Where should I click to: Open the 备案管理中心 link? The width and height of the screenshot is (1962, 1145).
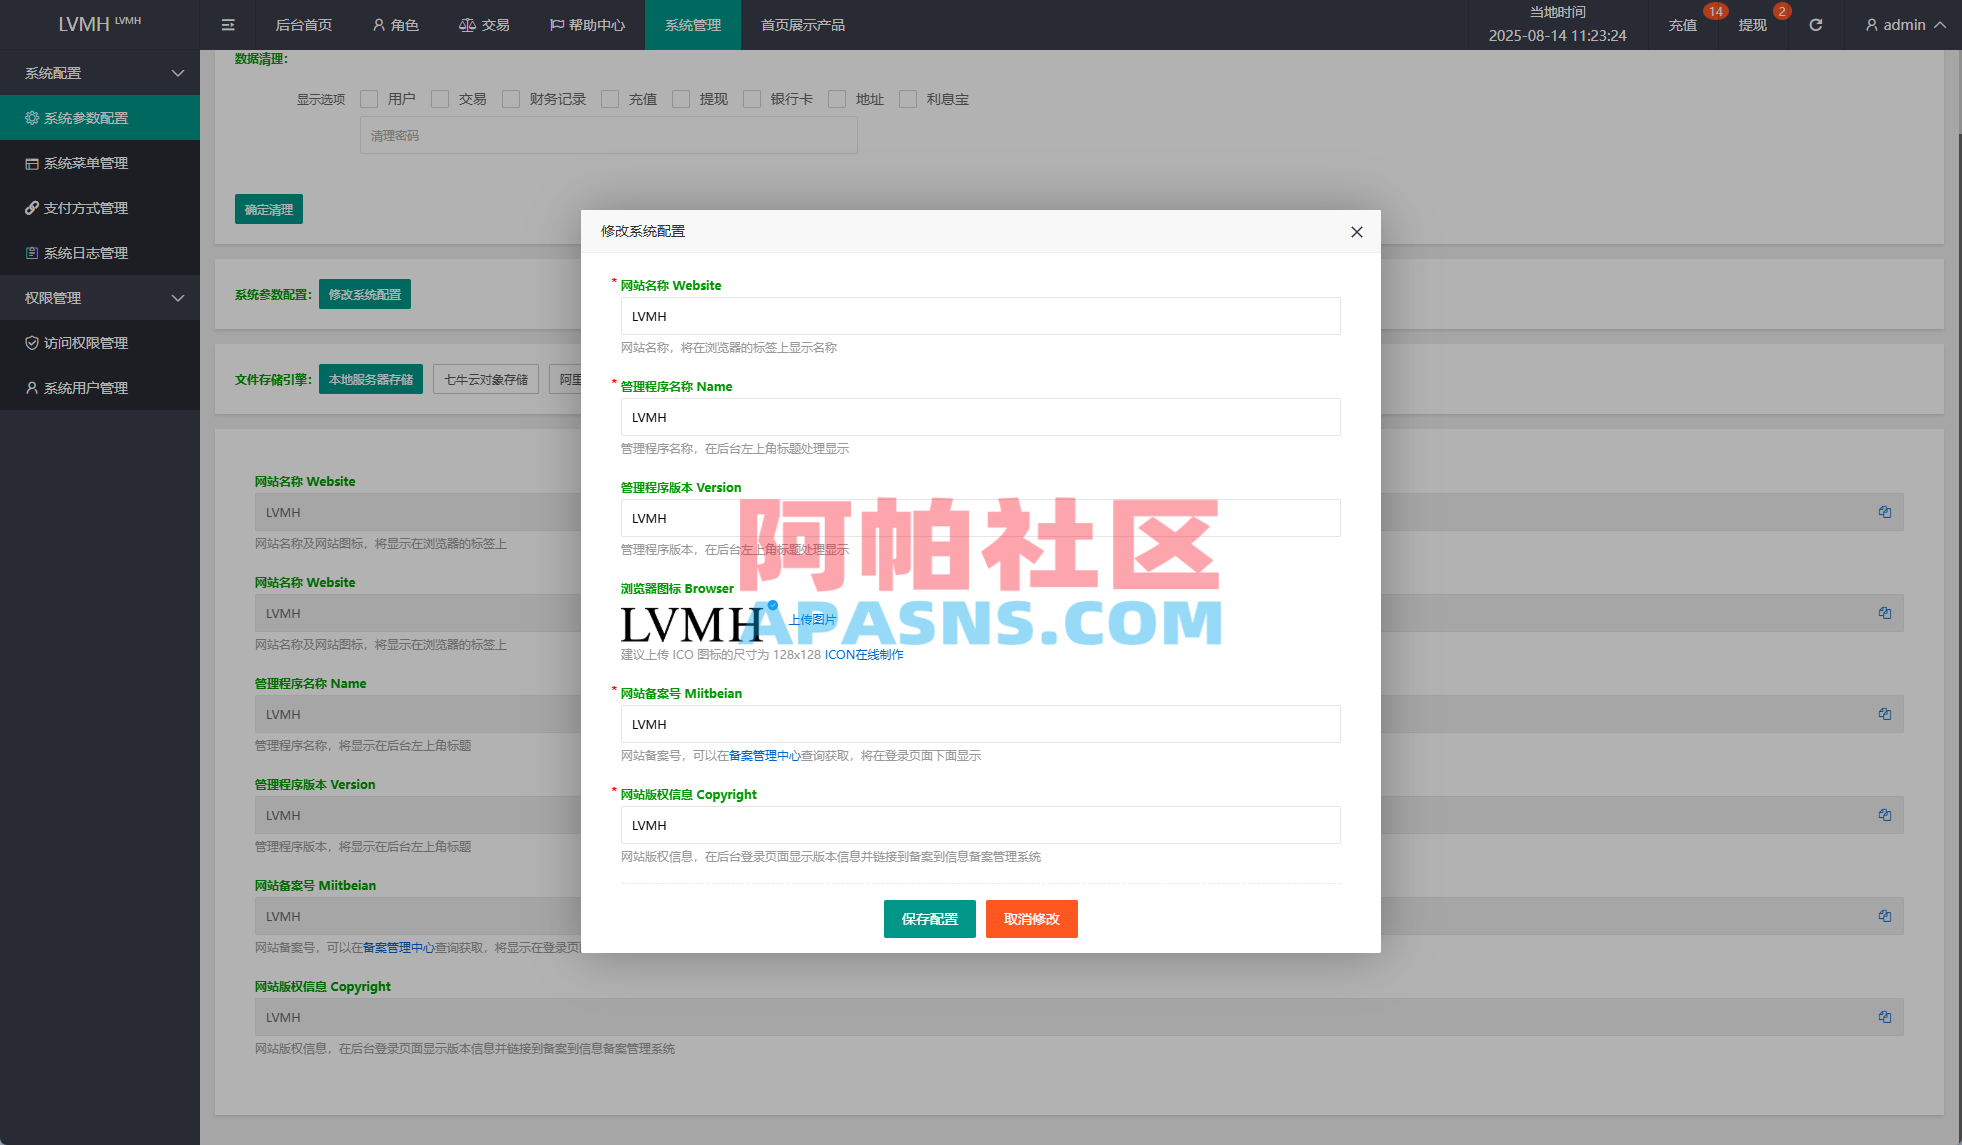(763, 756)
